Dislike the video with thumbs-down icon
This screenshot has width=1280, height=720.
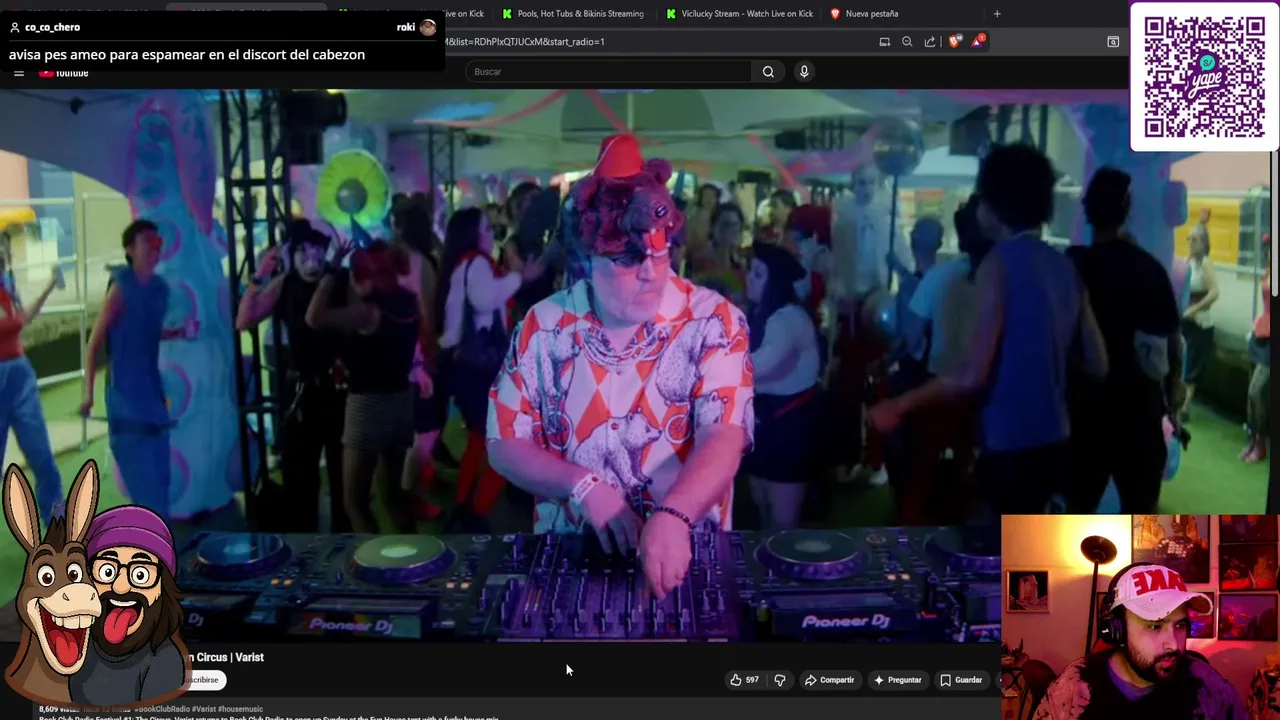pos(780,680)
